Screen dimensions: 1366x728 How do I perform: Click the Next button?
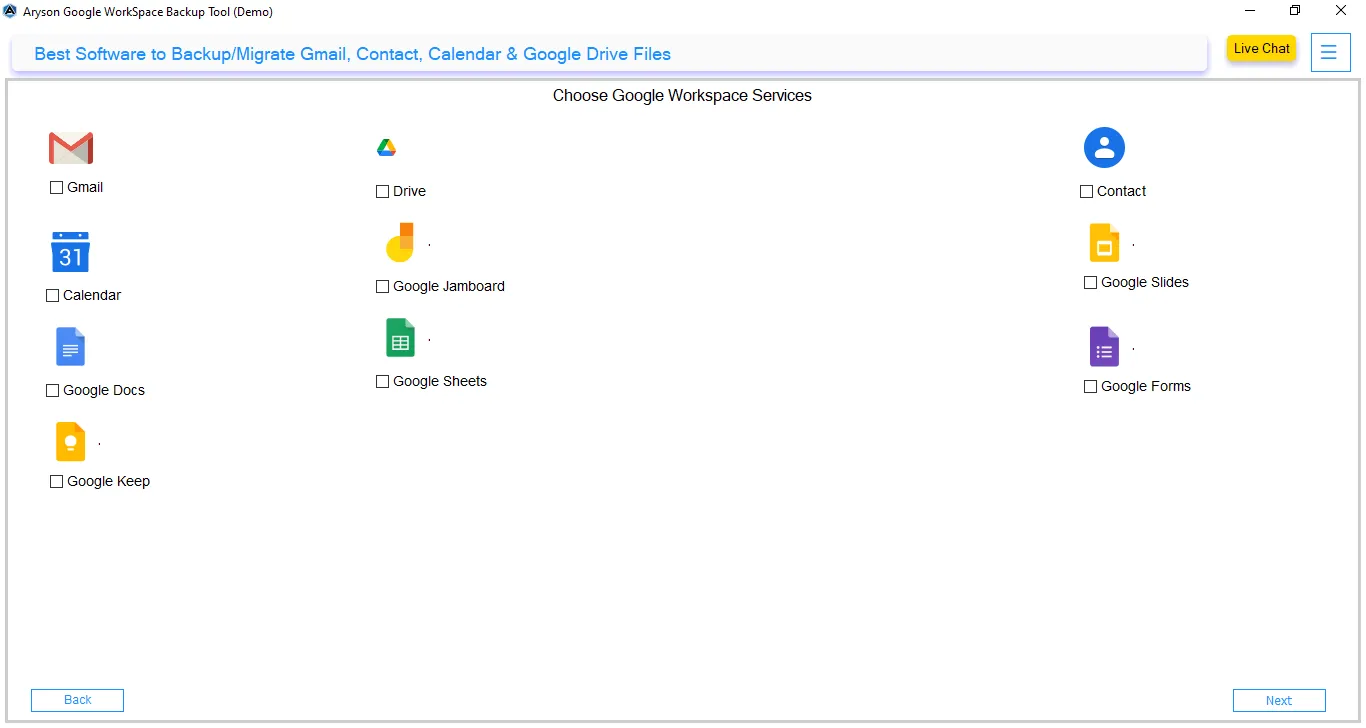pos(1279,700)
